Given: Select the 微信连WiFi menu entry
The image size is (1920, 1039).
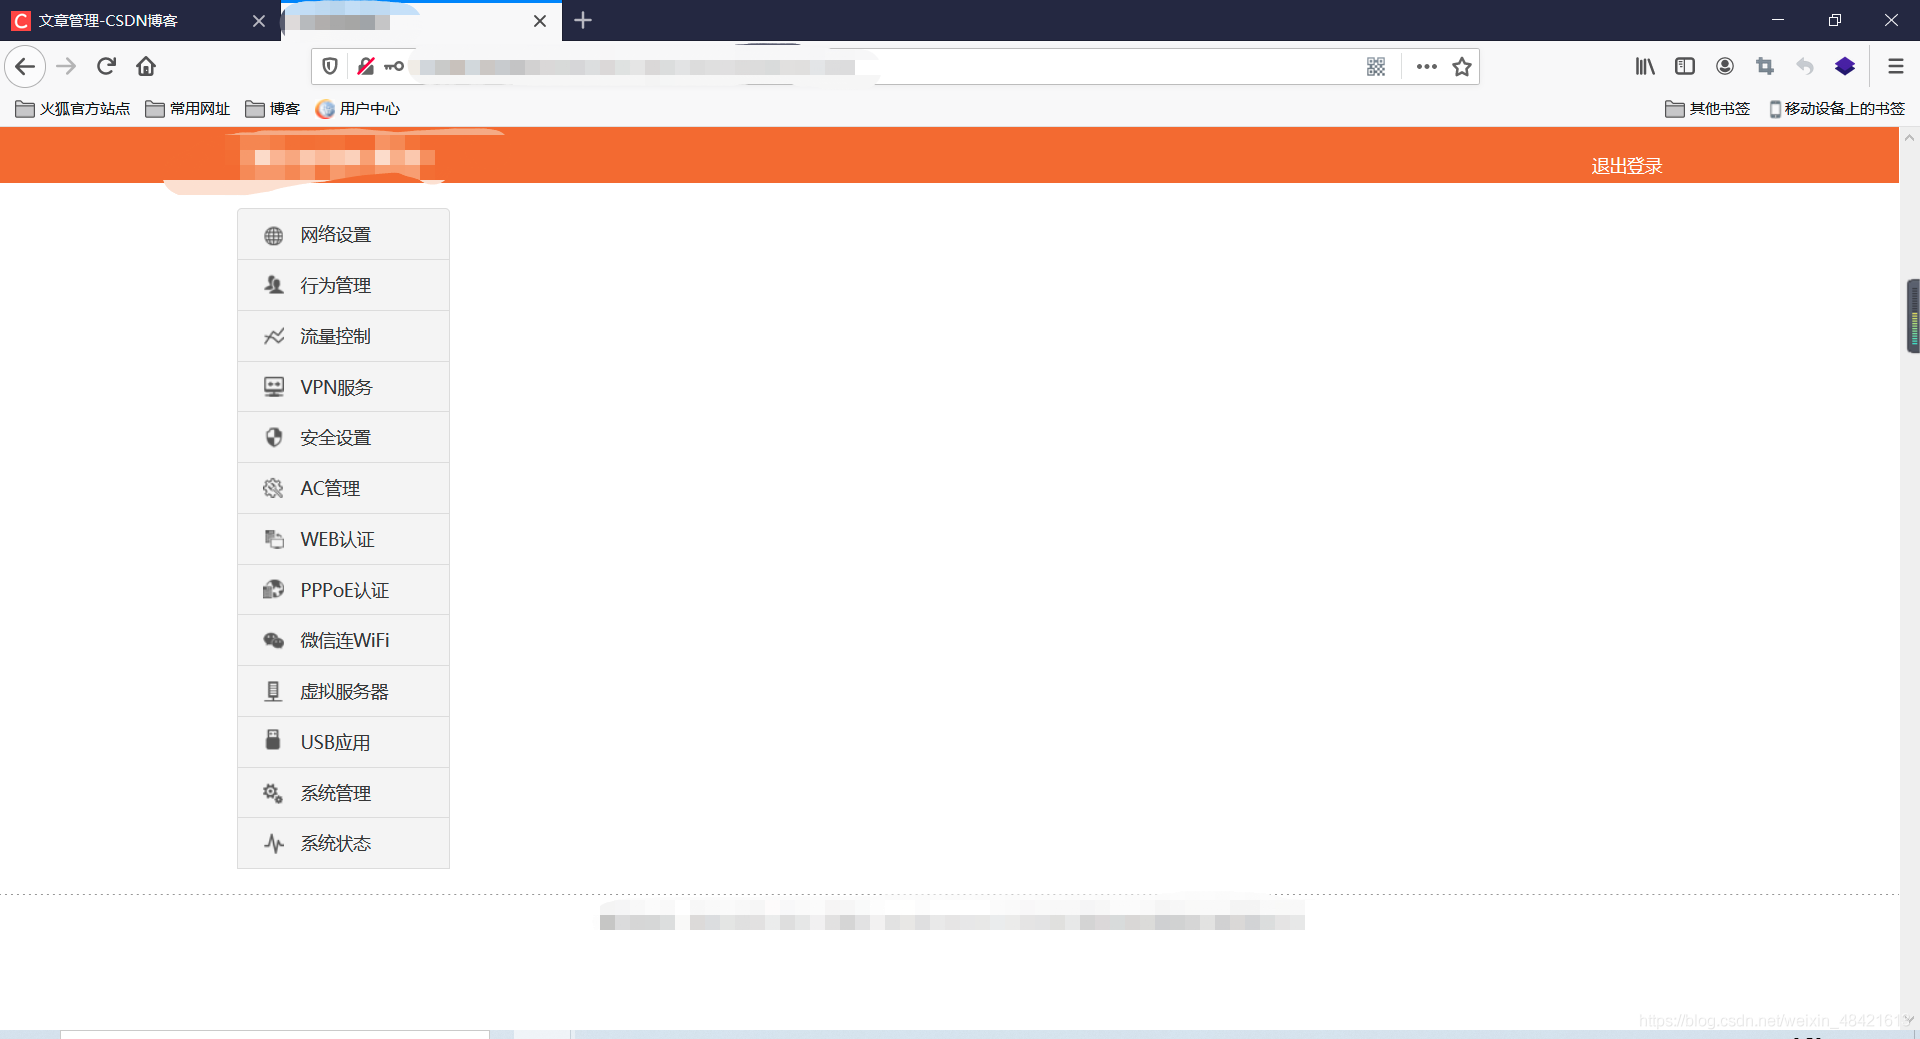Looking at the screenshot, I should coord(343,640).
